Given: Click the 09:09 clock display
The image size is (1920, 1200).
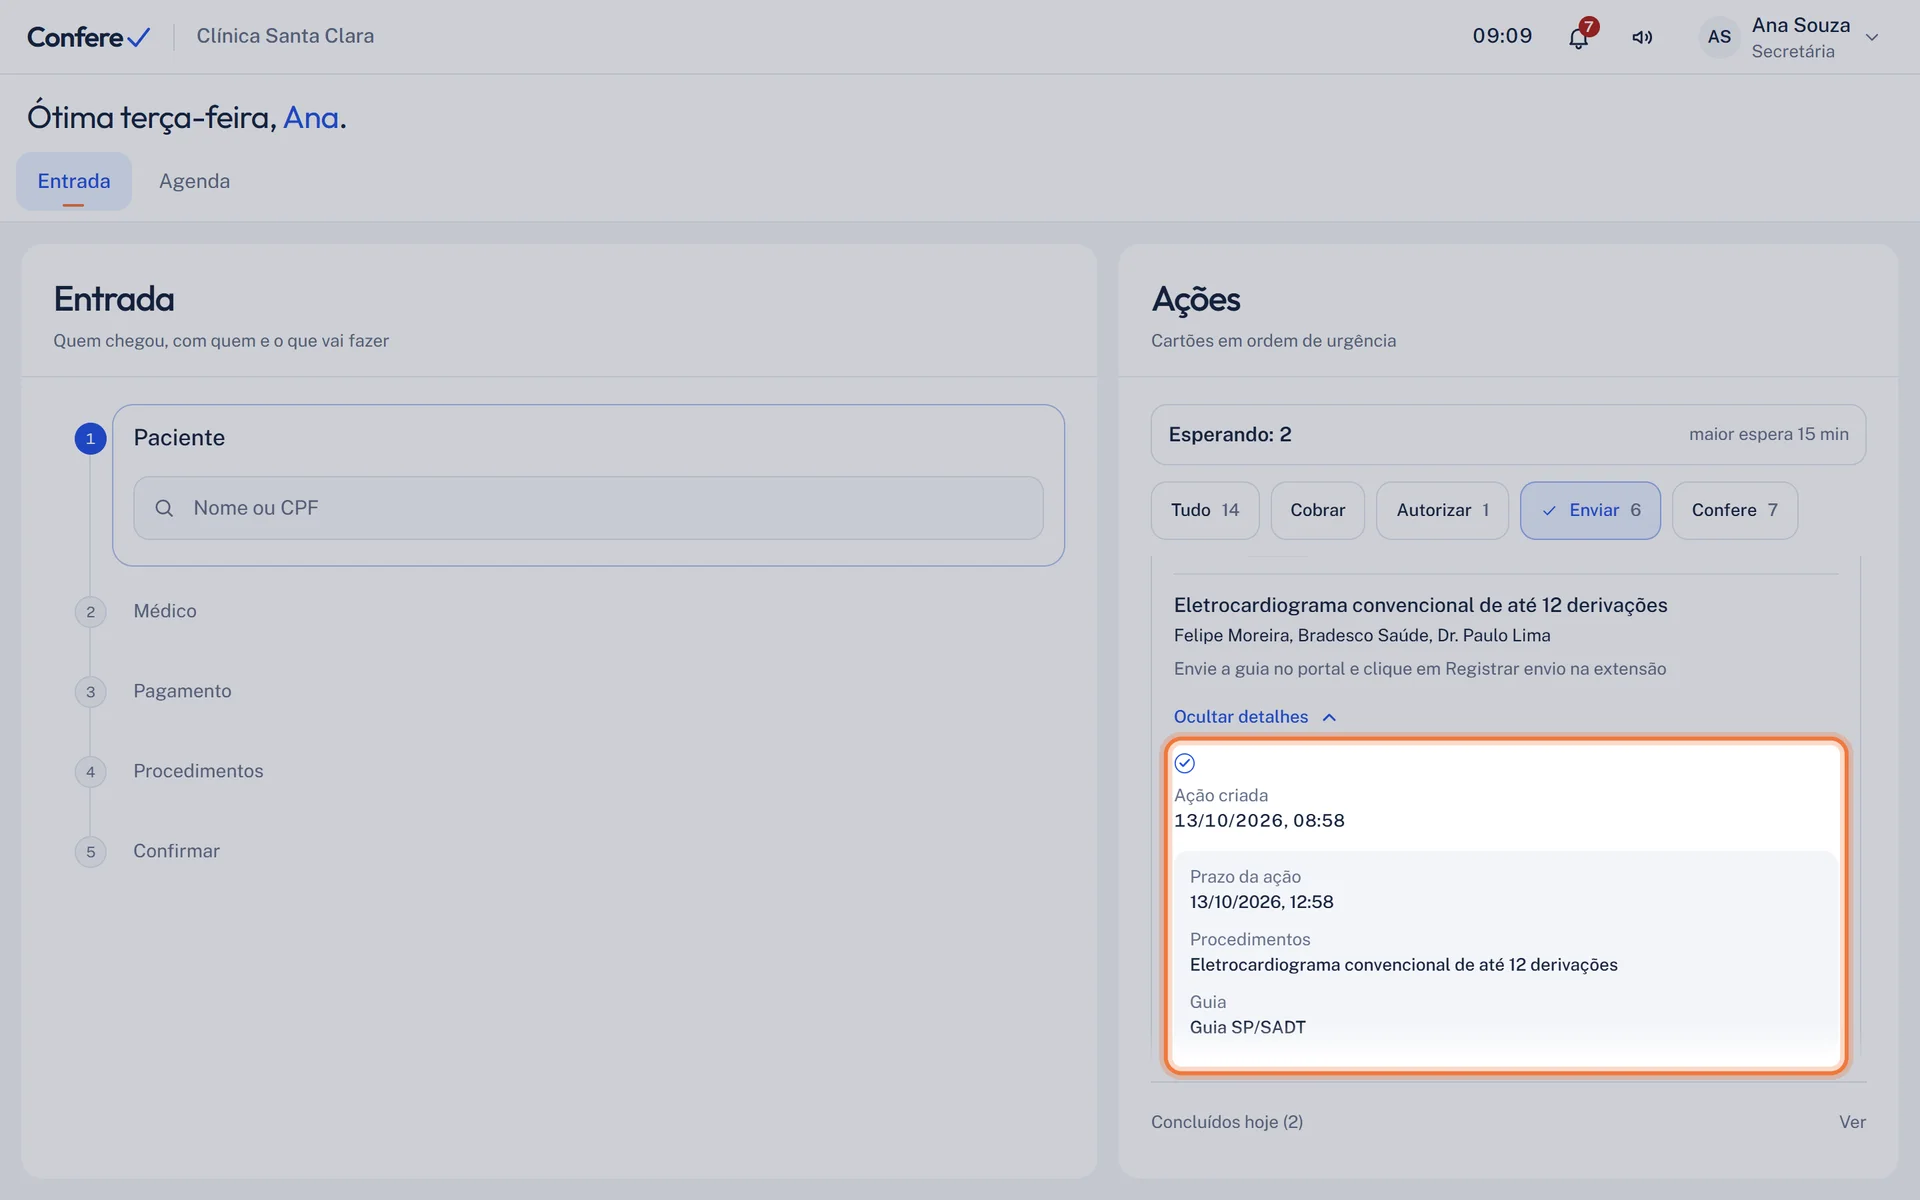Looking at the screenshot, I should (1502, 36).
